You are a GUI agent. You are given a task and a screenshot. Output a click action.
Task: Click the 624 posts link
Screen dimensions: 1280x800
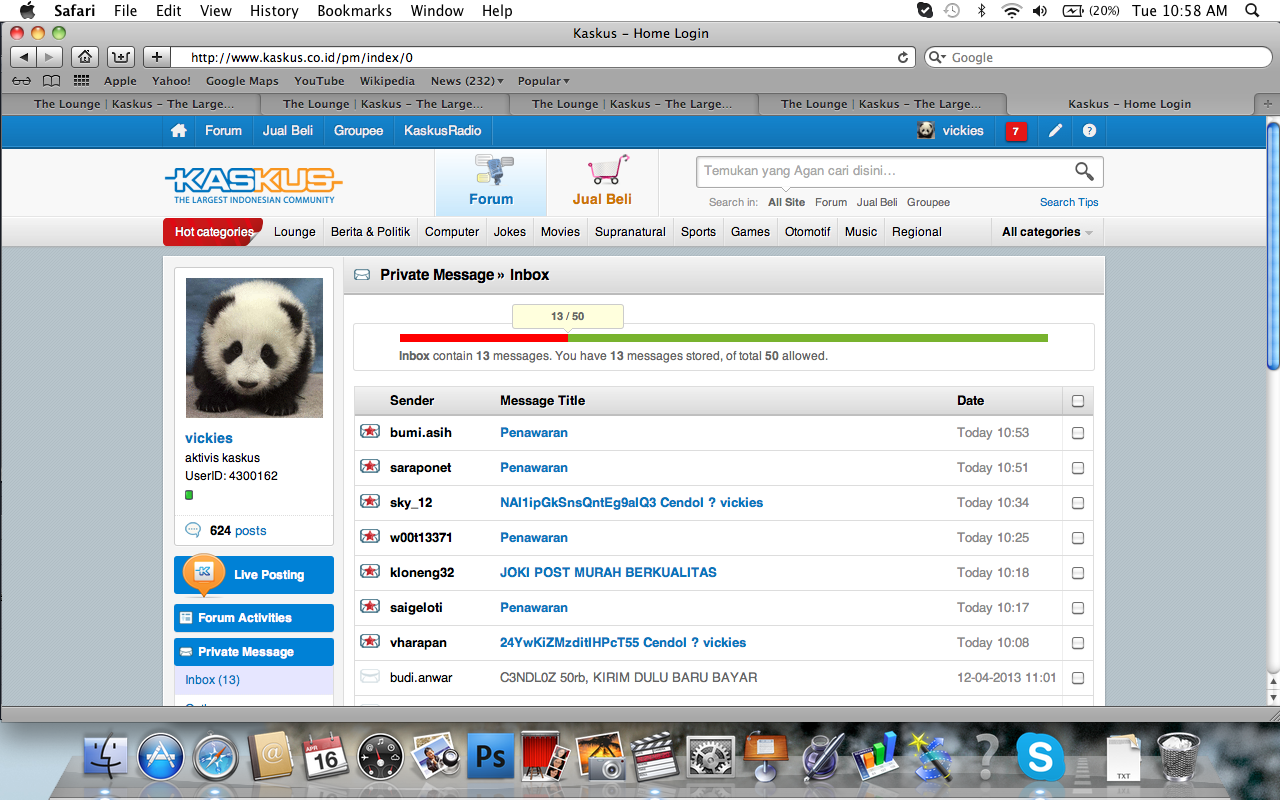[238, 531]
